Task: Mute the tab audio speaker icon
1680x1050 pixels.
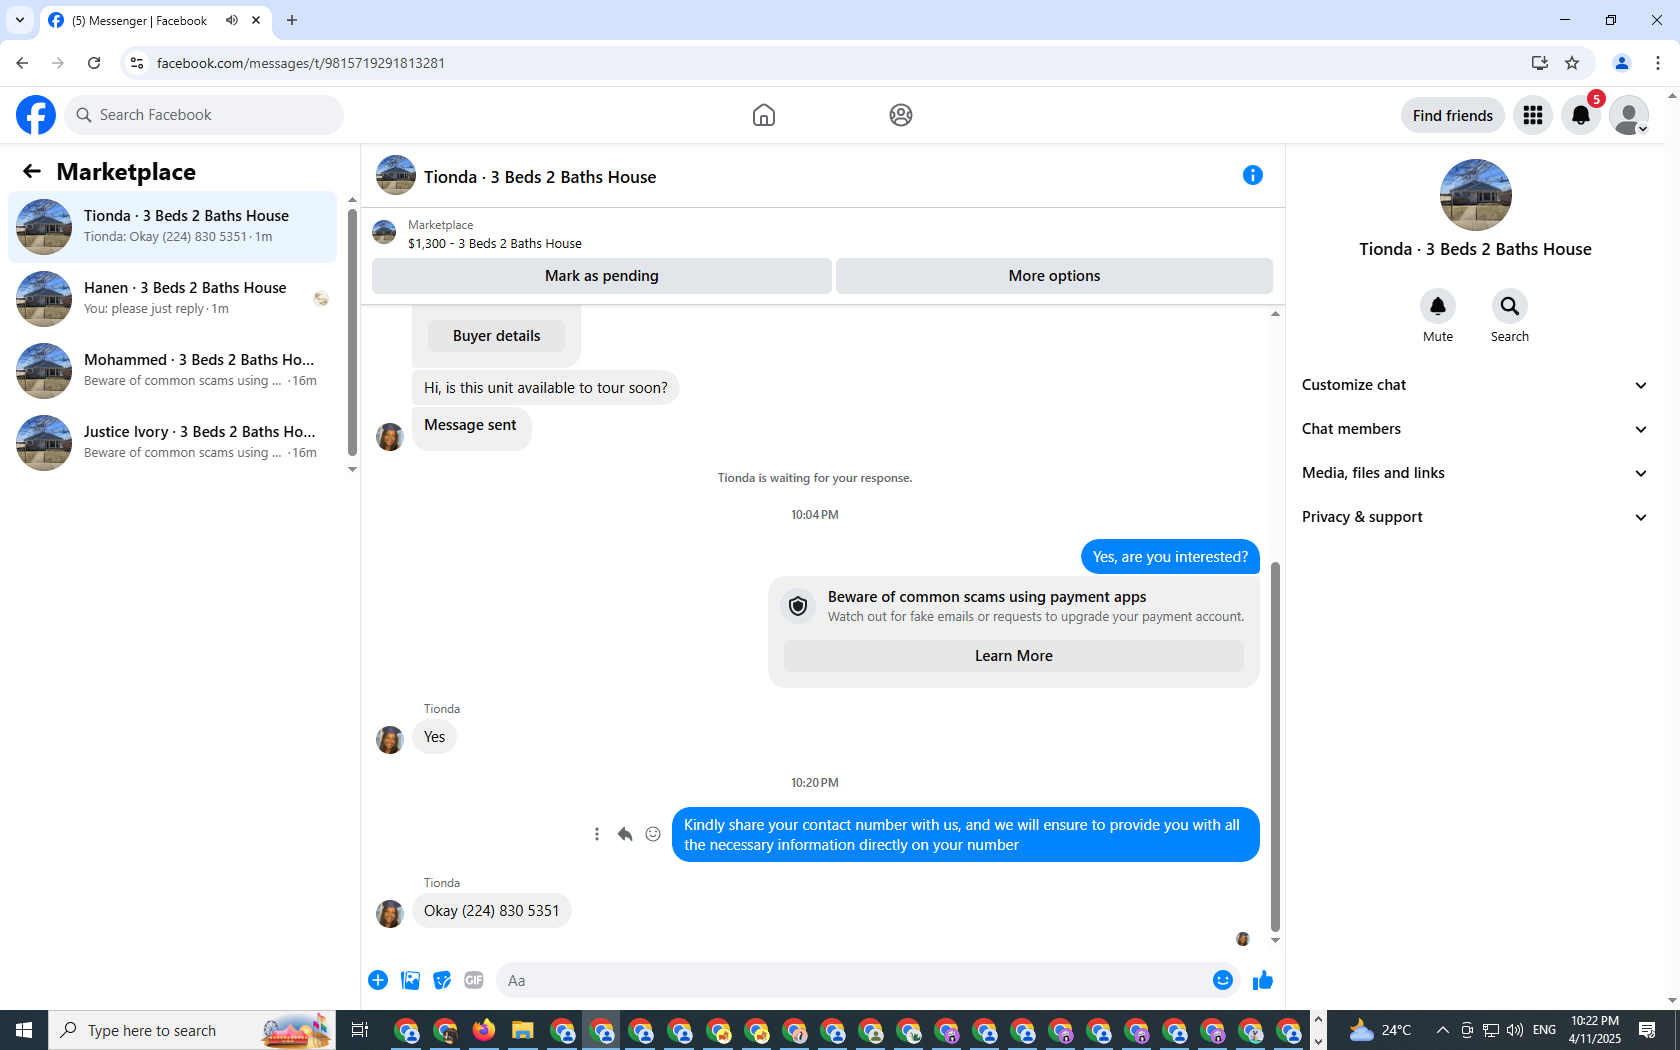Action: pos(232,20)
